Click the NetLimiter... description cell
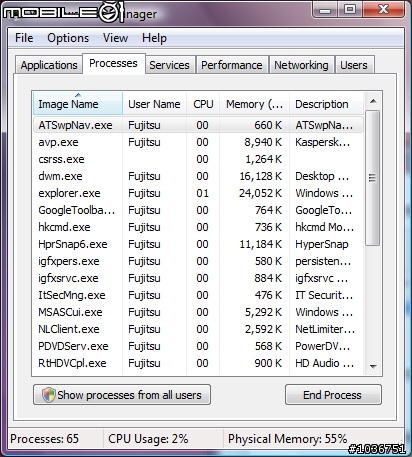The image size is (412, 457). pos(325,329)
